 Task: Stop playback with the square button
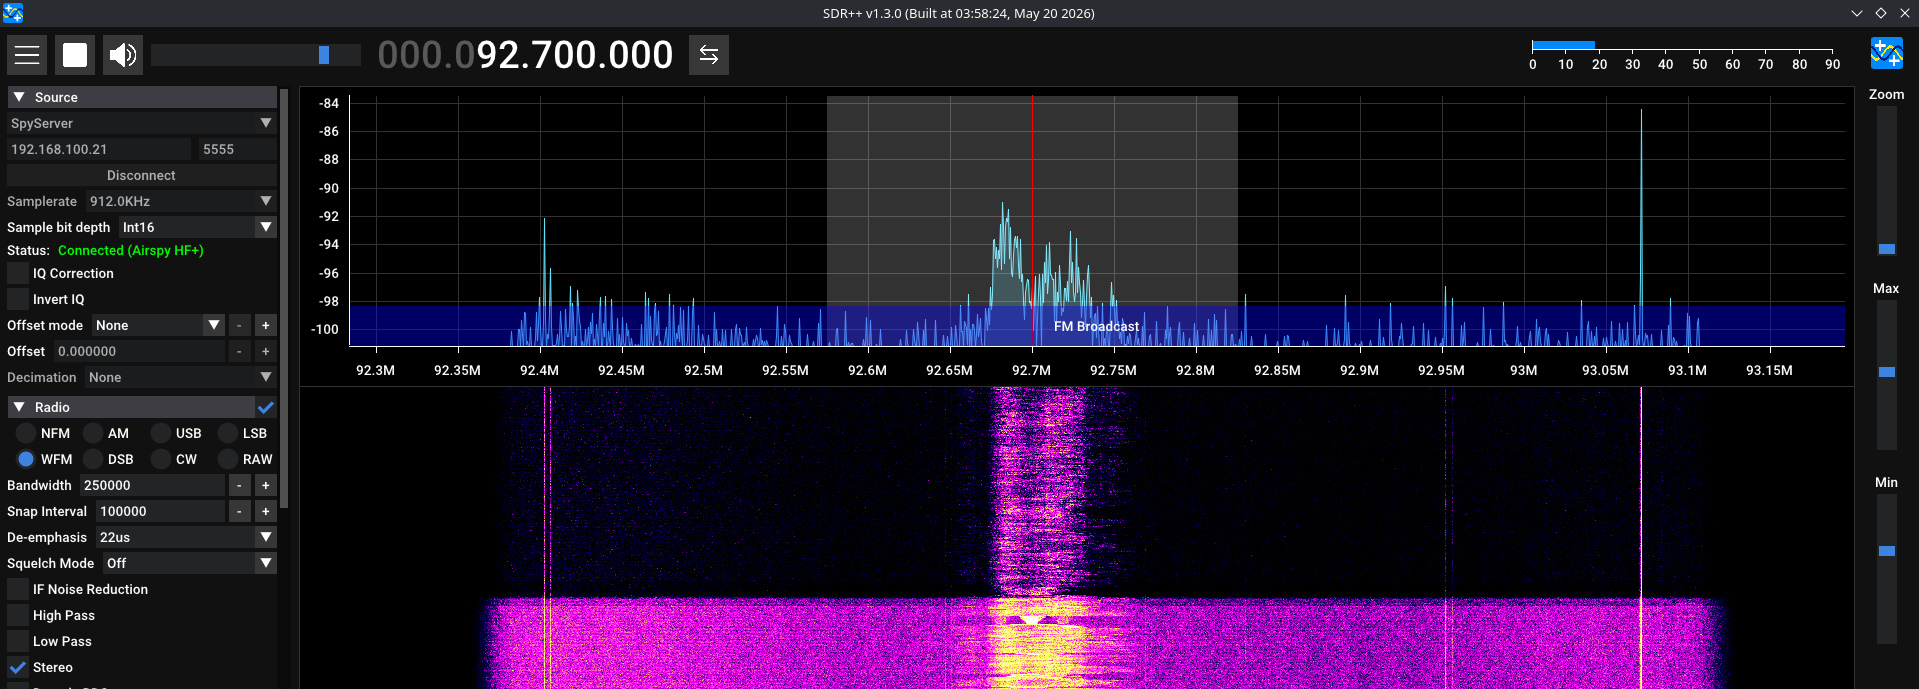click(75, 55)
